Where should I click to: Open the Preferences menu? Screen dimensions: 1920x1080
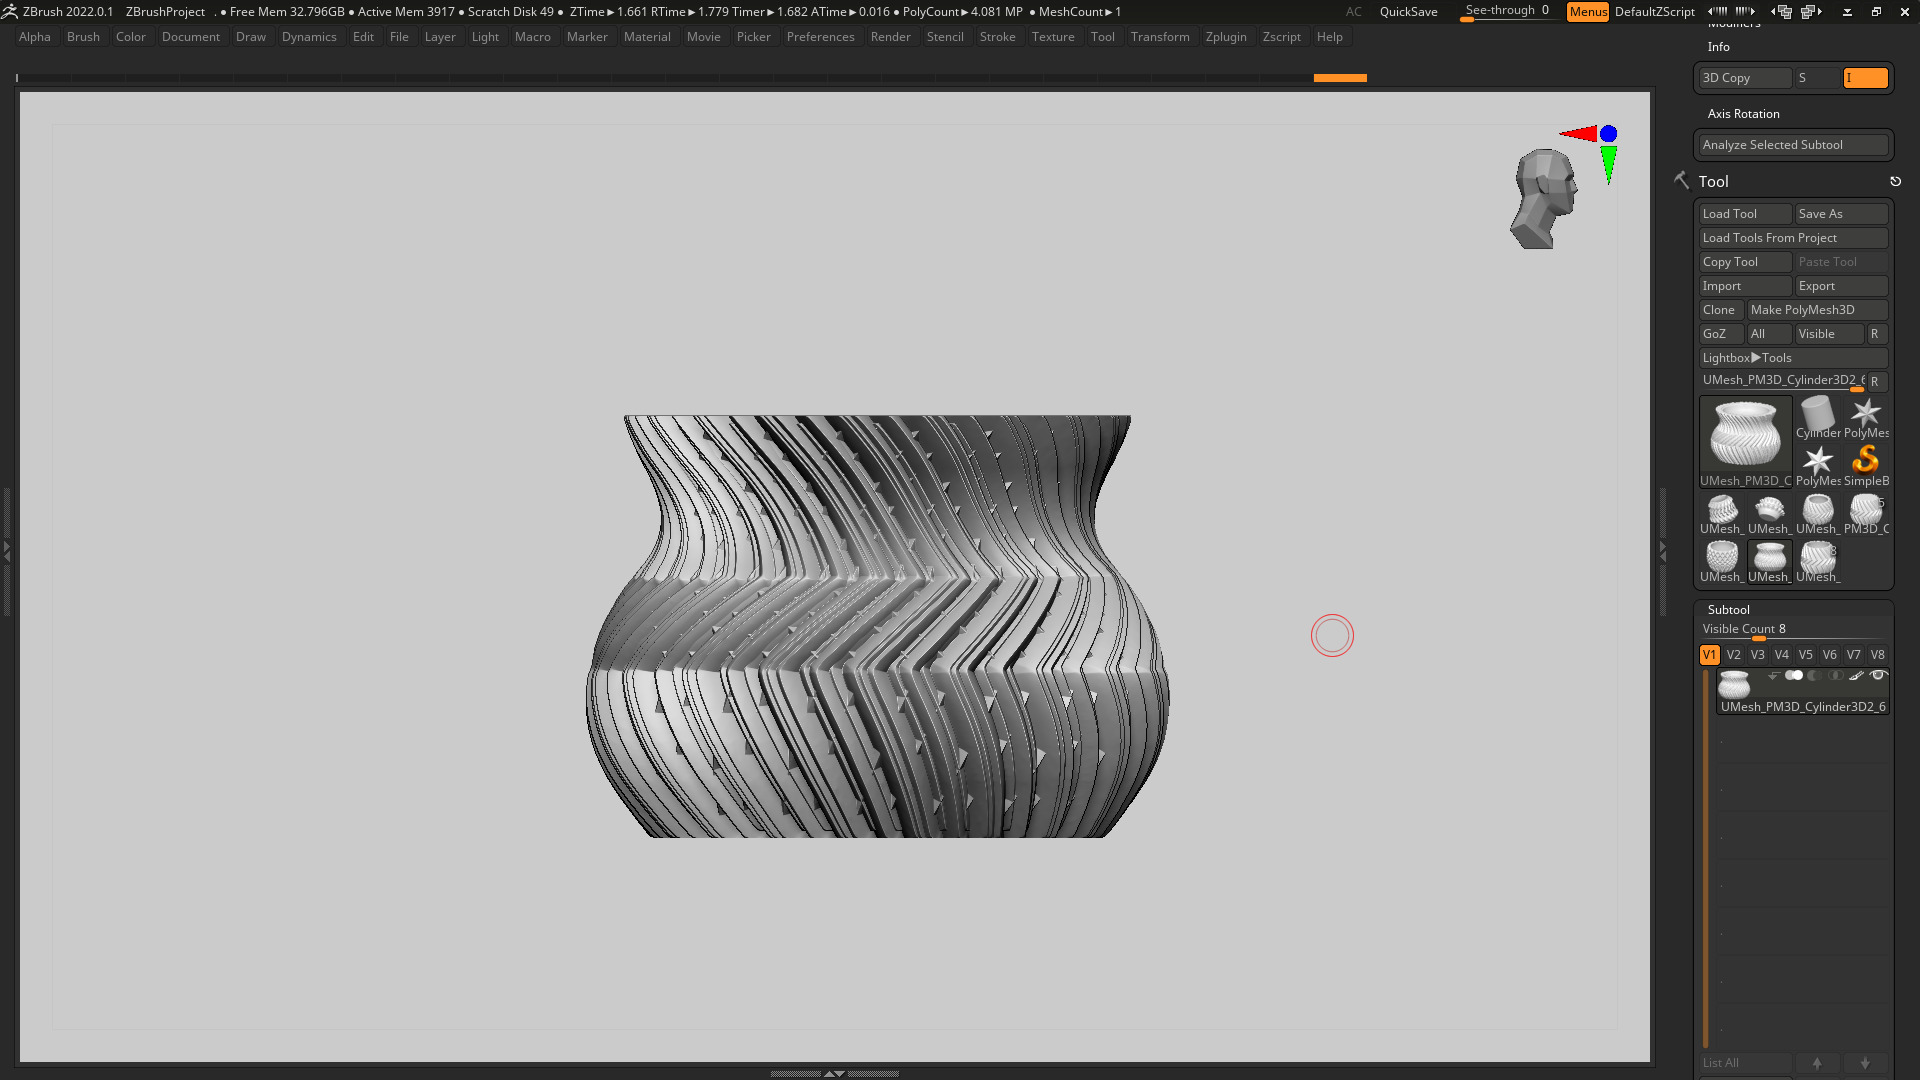coord(820,37)
